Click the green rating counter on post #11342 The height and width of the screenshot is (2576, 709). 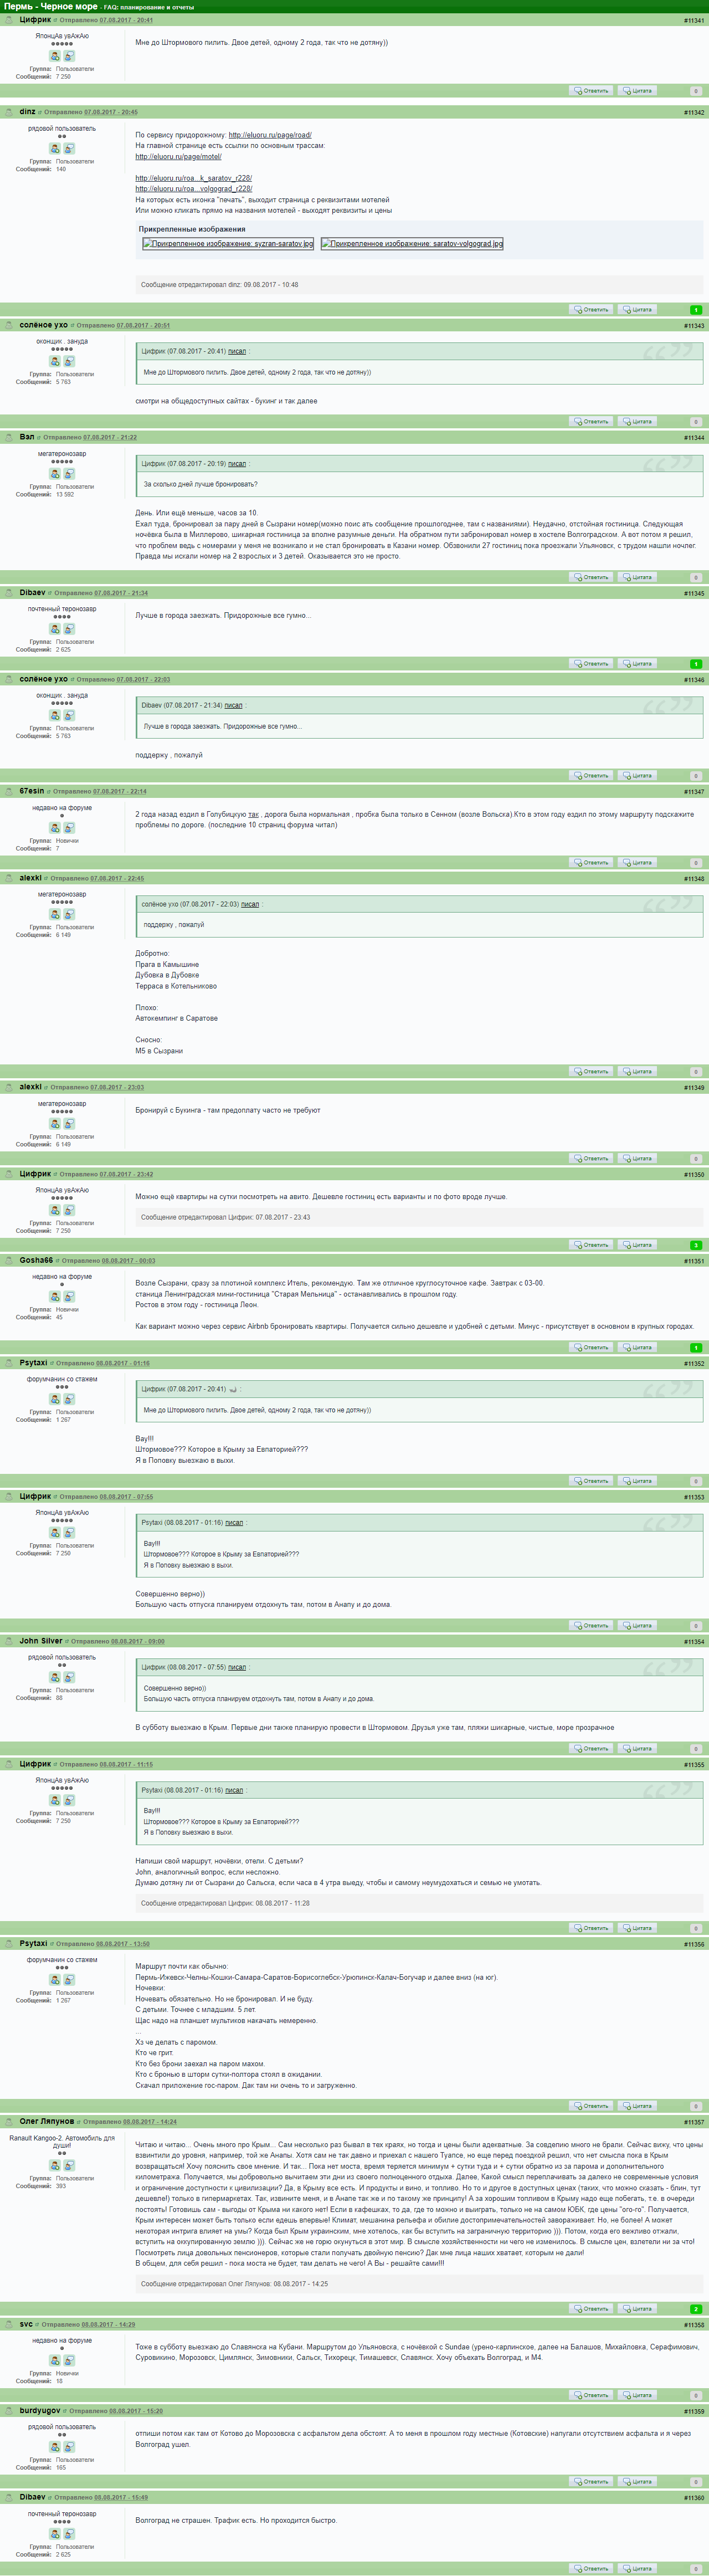[x=696, y=310]
